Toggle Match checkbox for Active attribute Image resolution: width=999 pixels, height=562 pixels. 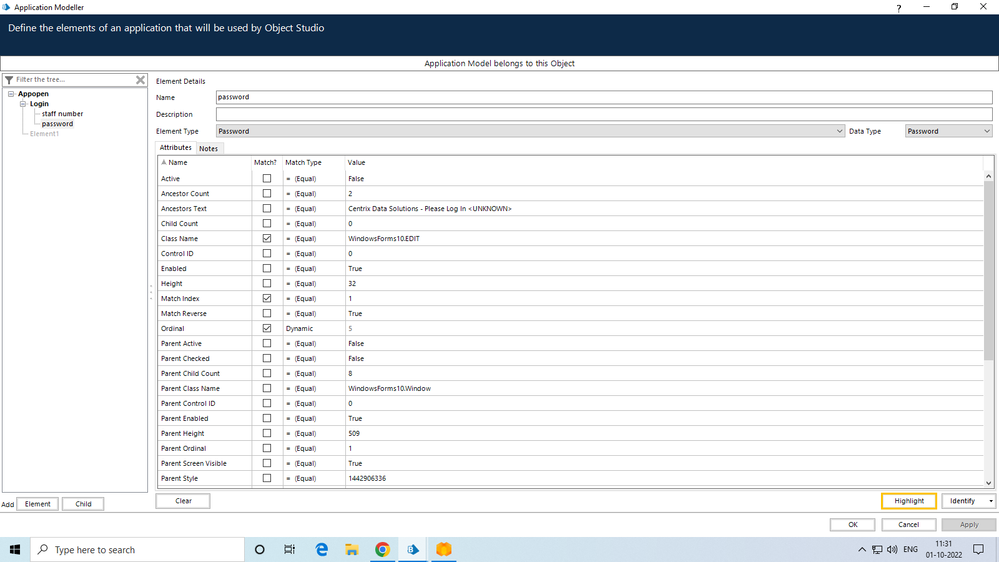[266, 178]
